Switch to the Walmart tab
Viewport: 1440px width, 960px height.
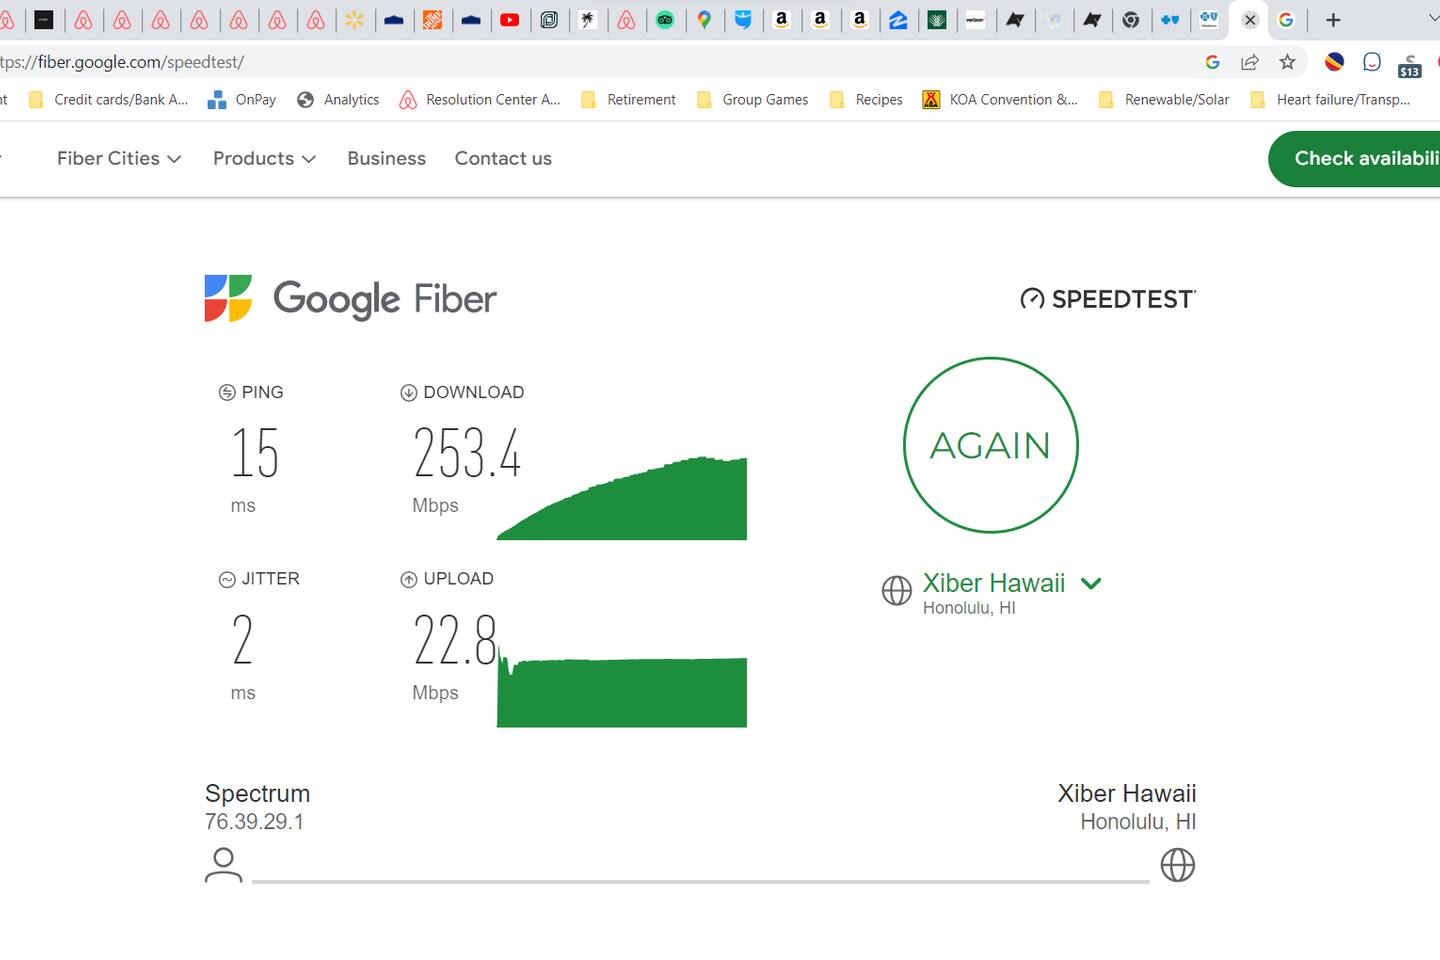354,20
